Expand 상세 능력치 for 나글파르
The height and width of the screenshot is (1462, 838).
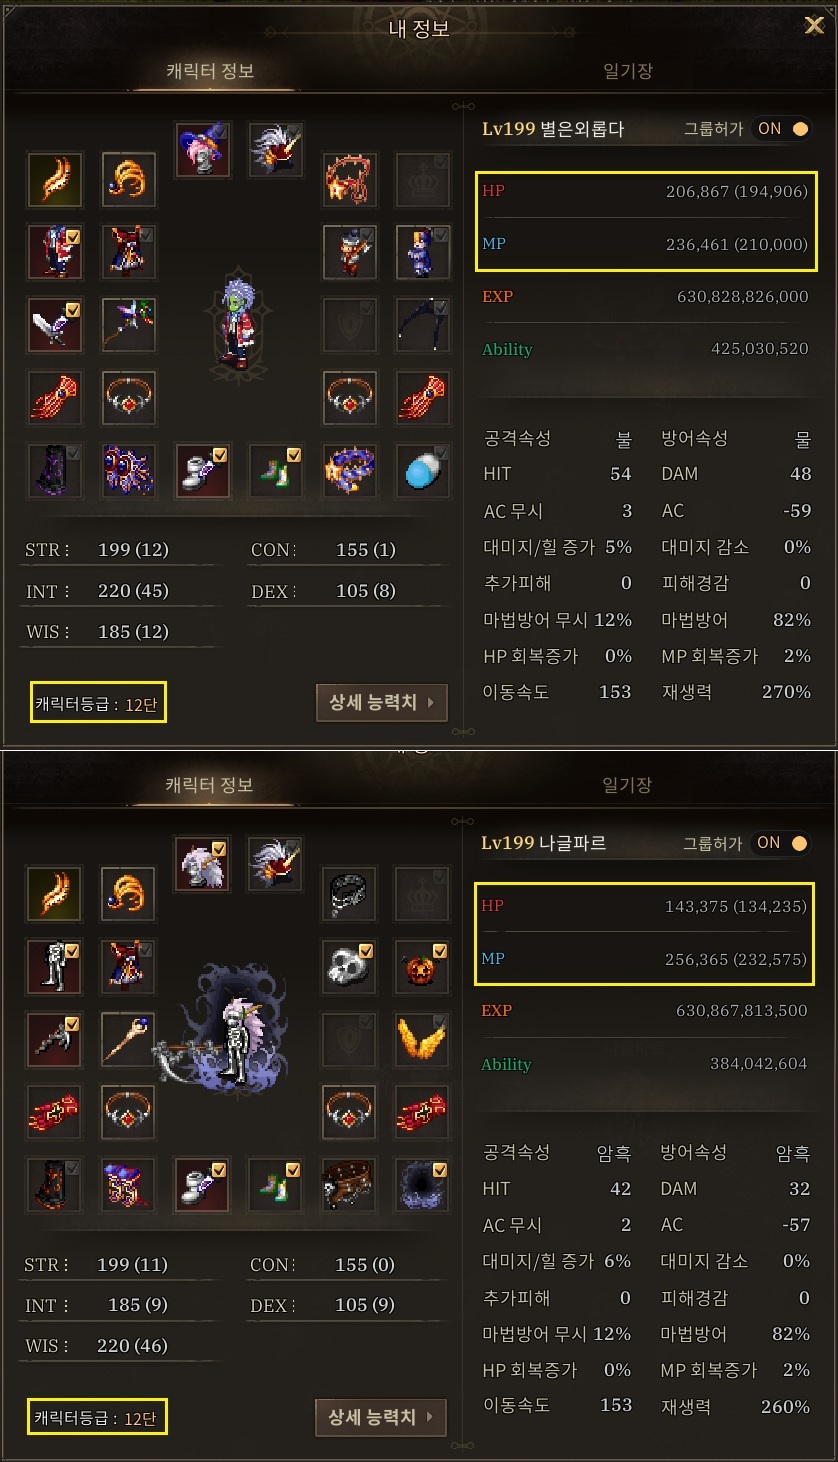(x=381, y=1417)
